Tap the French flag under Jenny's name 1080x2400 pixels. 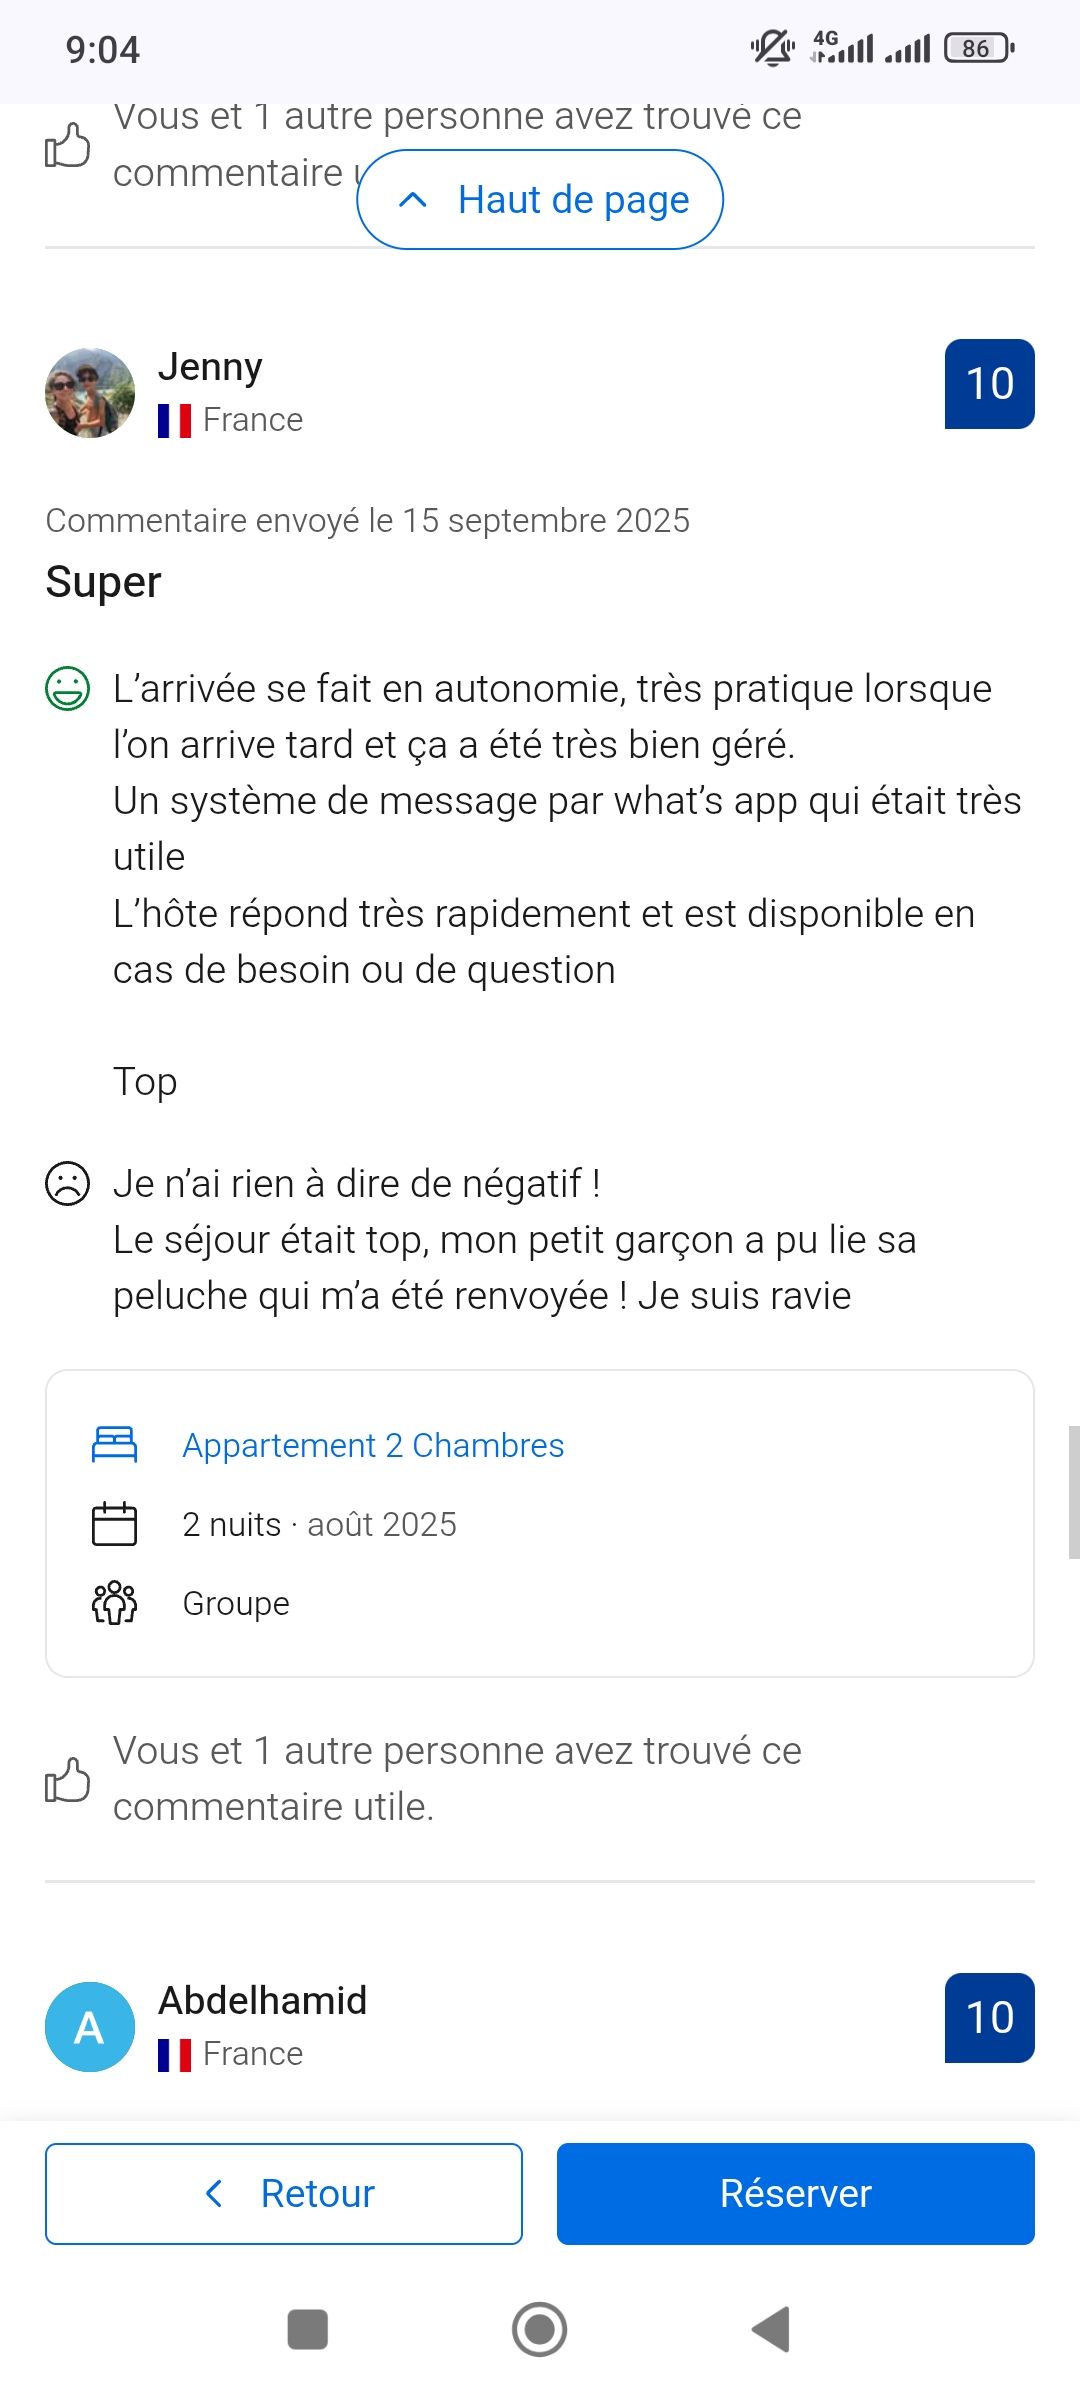click(x=174, y=421)
